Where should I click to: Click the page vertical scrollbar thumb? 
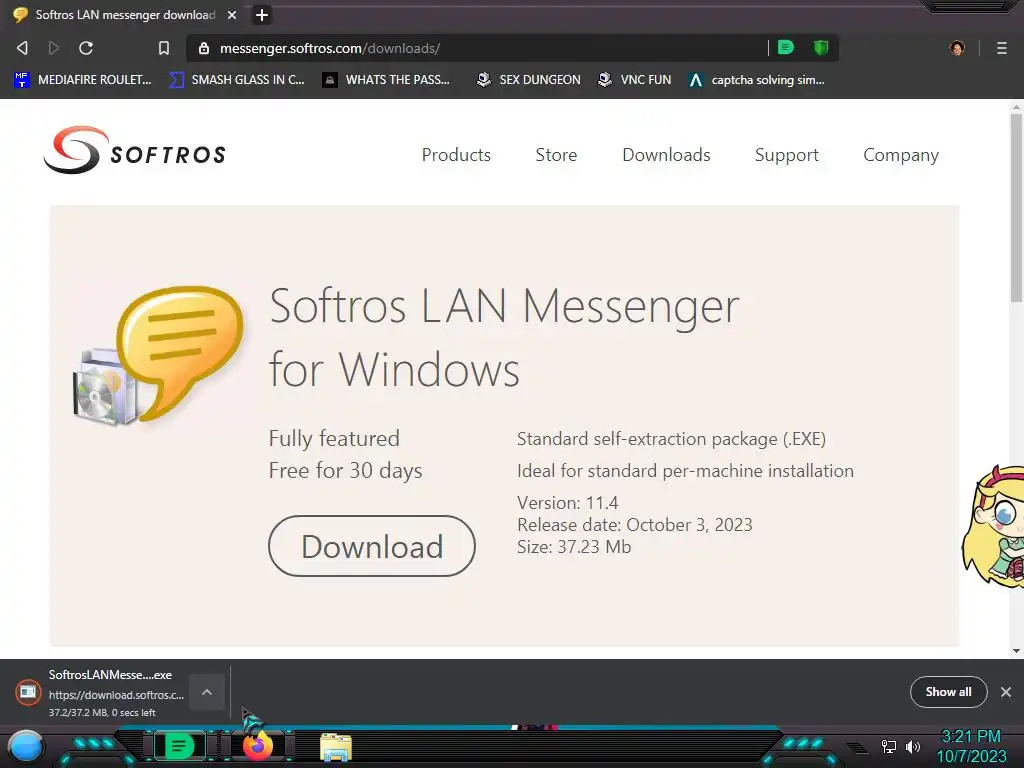coord(1016,206)
